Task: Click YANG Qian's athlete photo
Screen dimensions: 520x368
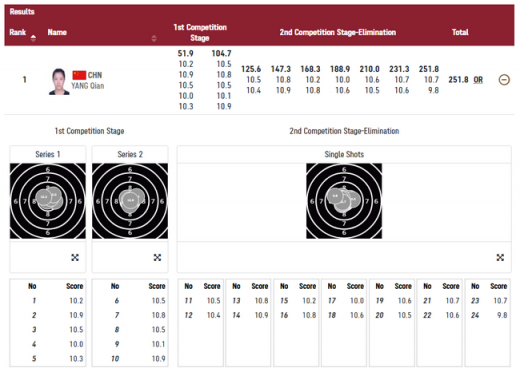Action: click(59, 81)
